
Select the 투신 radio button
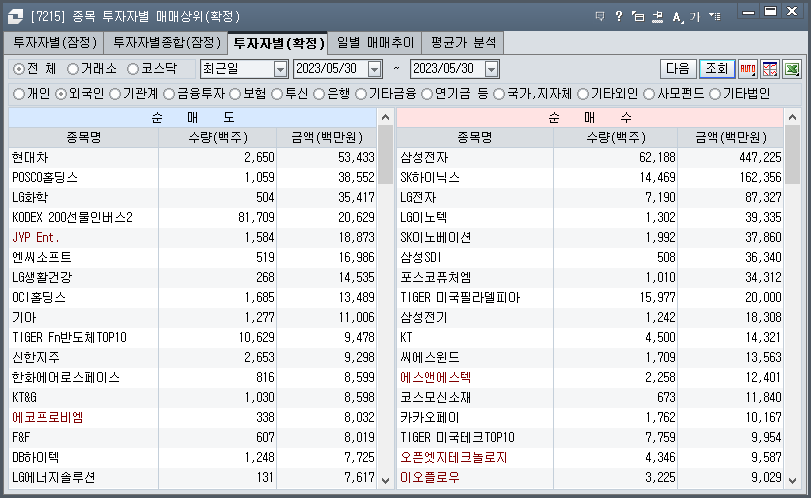point(277,94)
